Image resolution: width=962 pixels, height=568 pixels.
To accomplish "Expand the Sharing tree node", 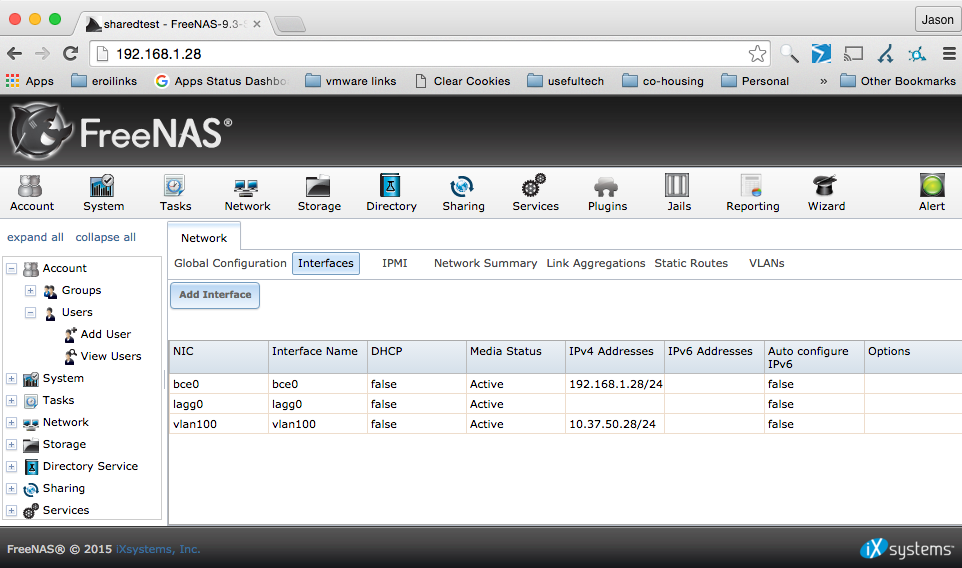I will tap(11, 489).
